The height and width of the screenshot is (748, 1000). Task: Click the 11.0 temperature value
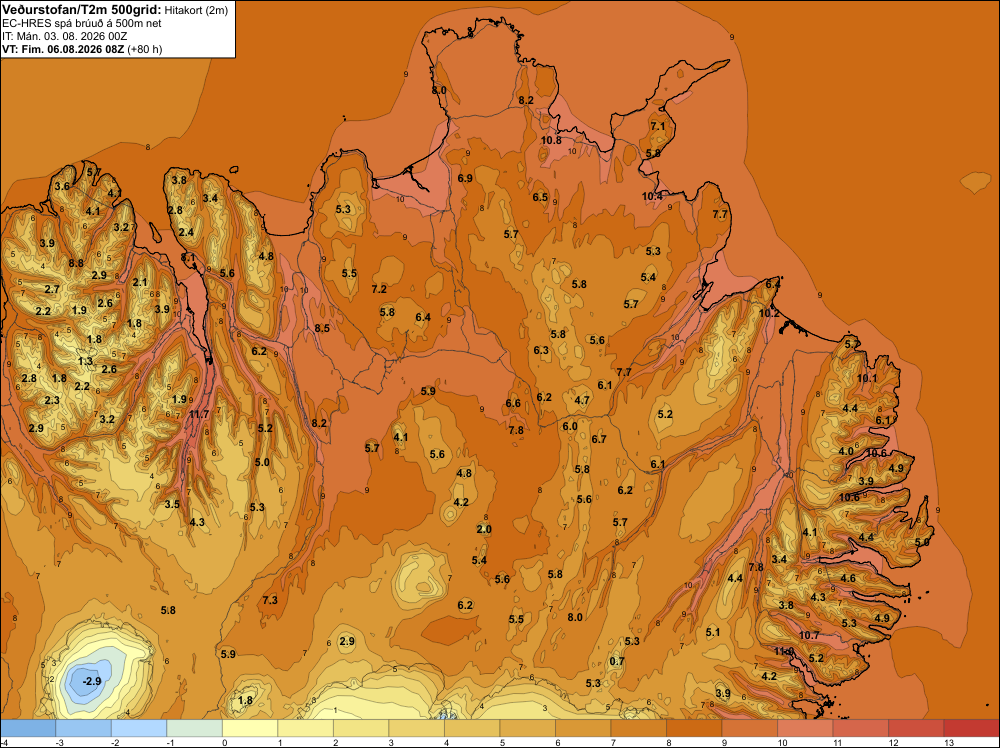click(784, 651)
